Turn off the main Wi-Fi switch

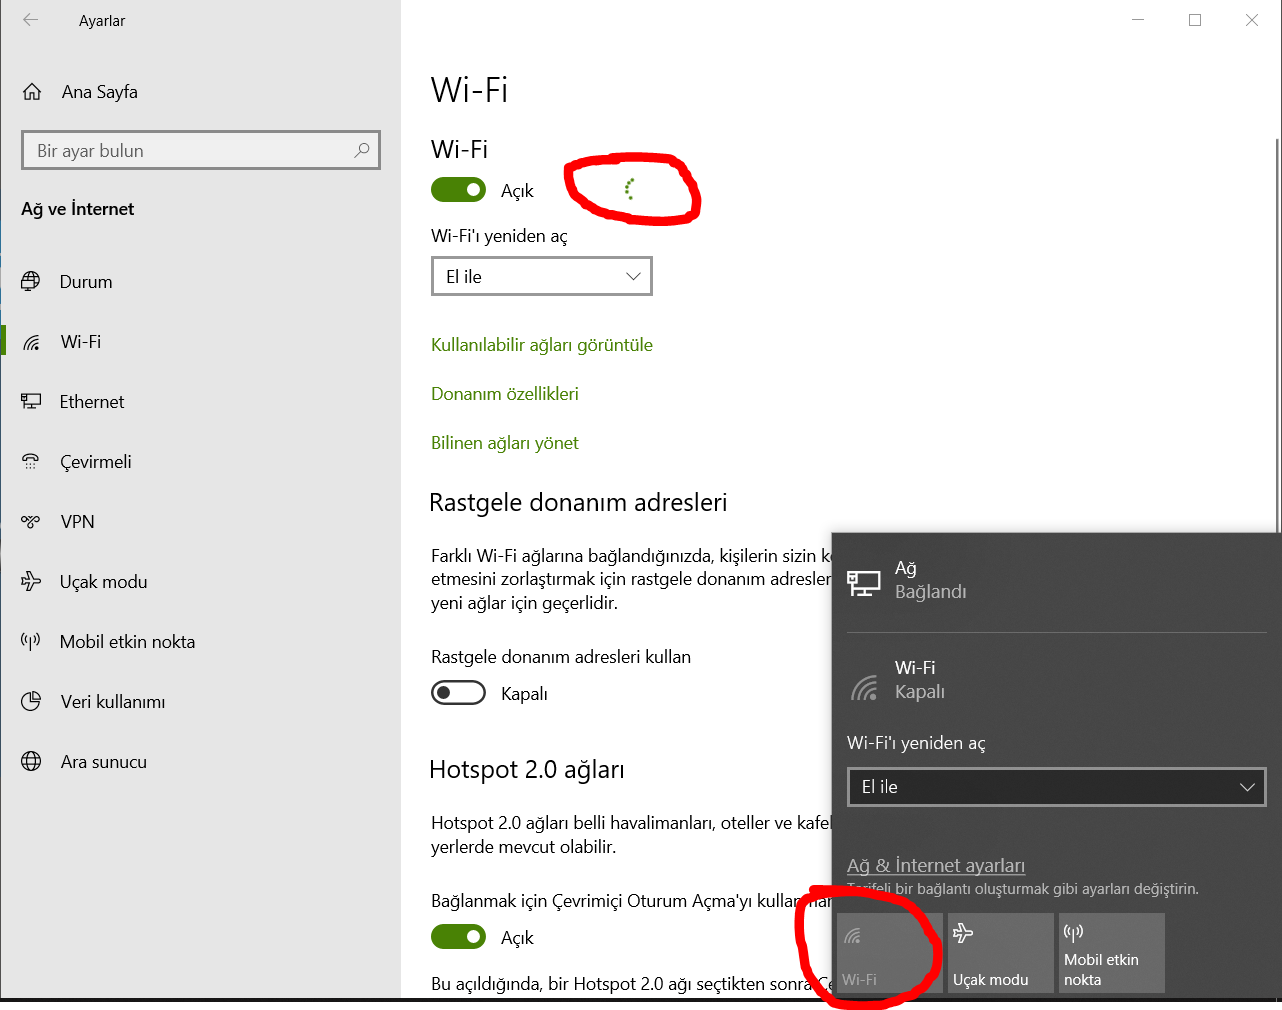pos(458,190)
